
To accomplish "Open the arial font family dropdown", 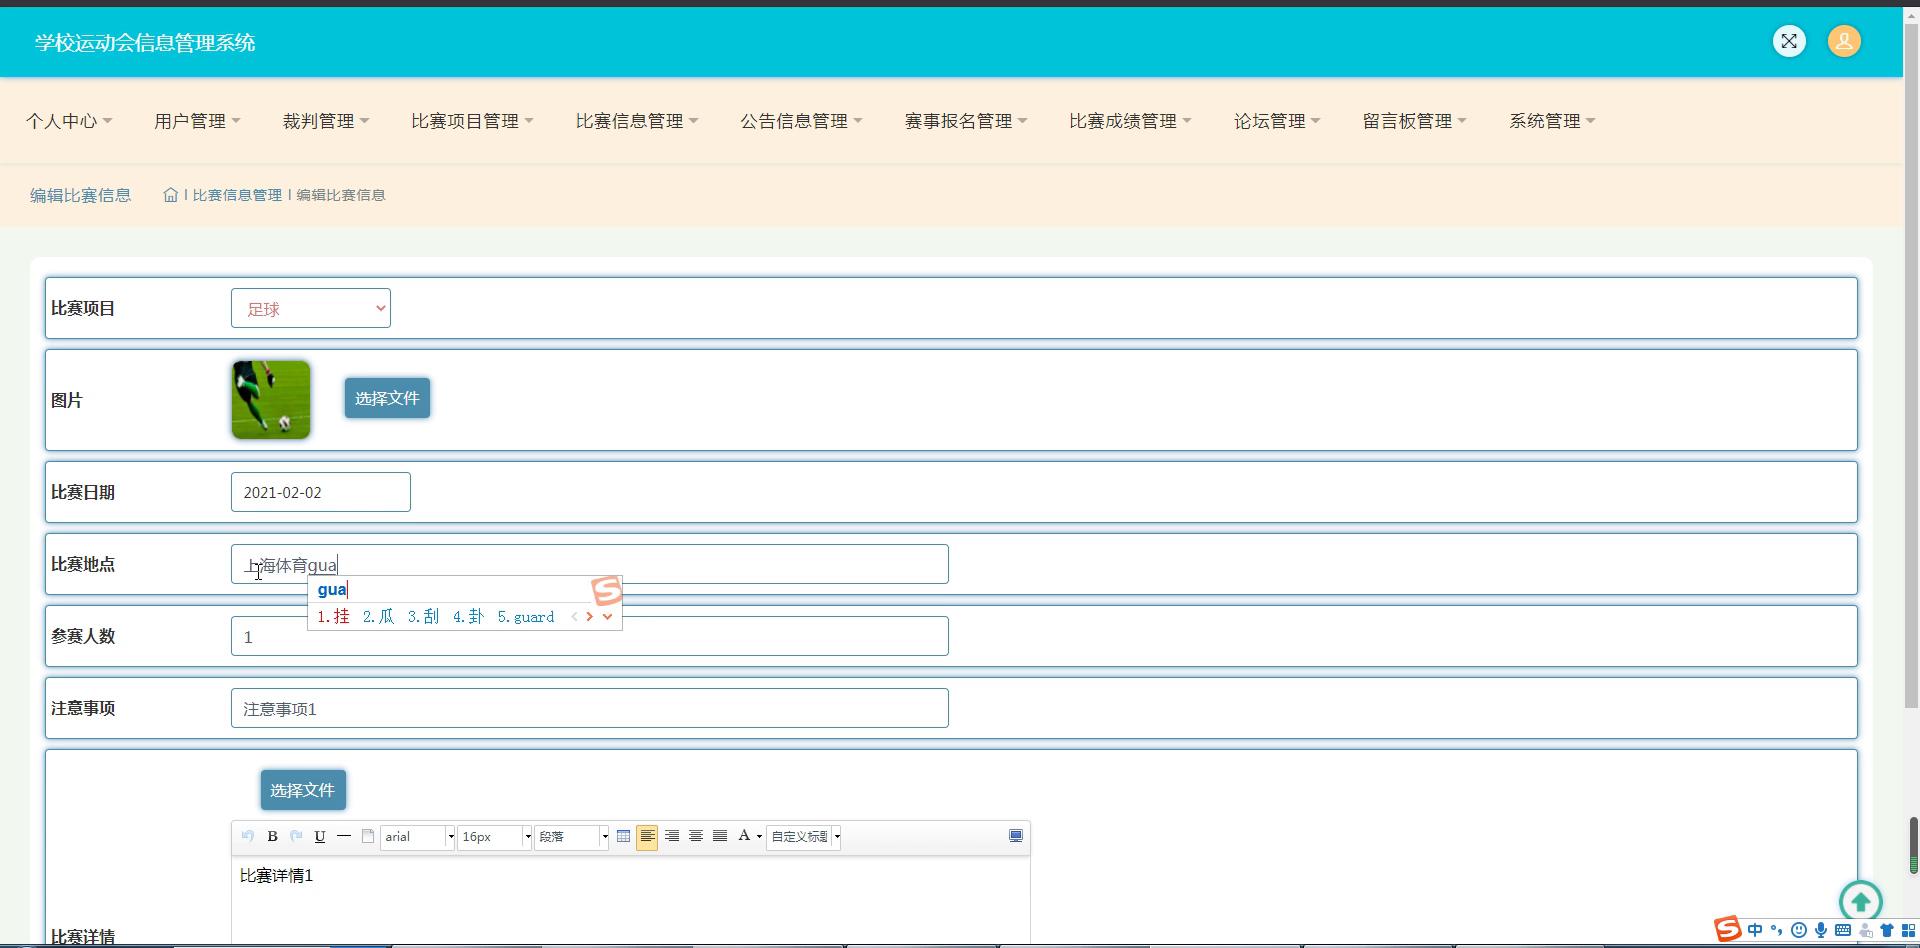I will point(418,836).
